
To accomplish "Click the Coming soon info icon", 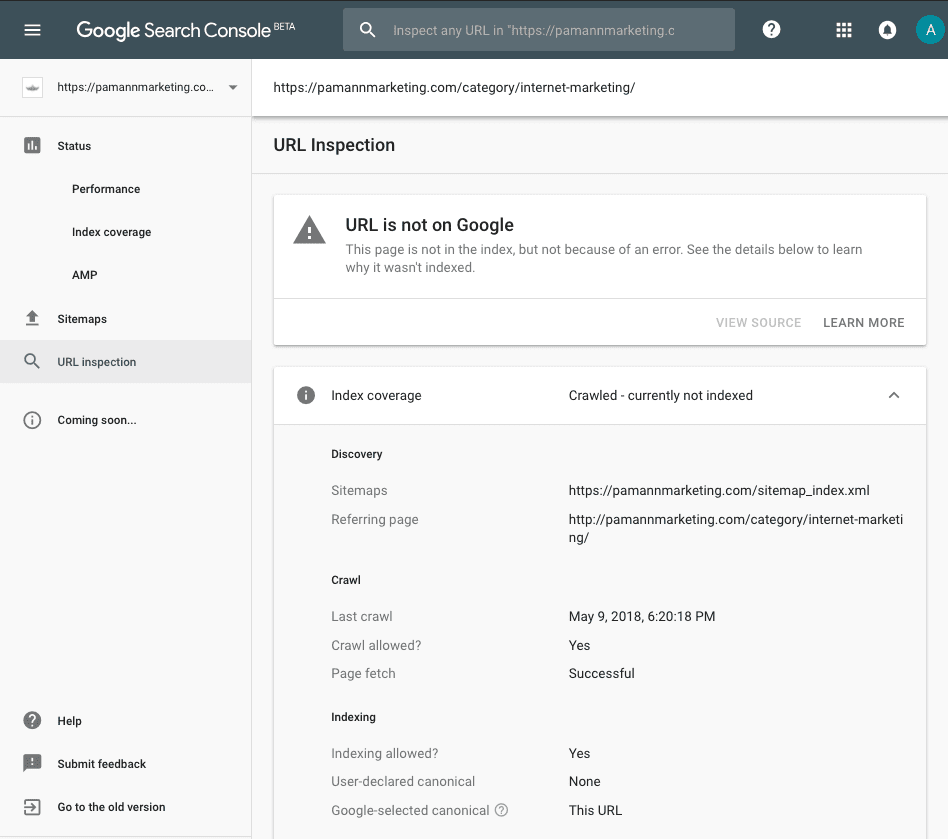I will pyautogui.click(x=32, y=420).
